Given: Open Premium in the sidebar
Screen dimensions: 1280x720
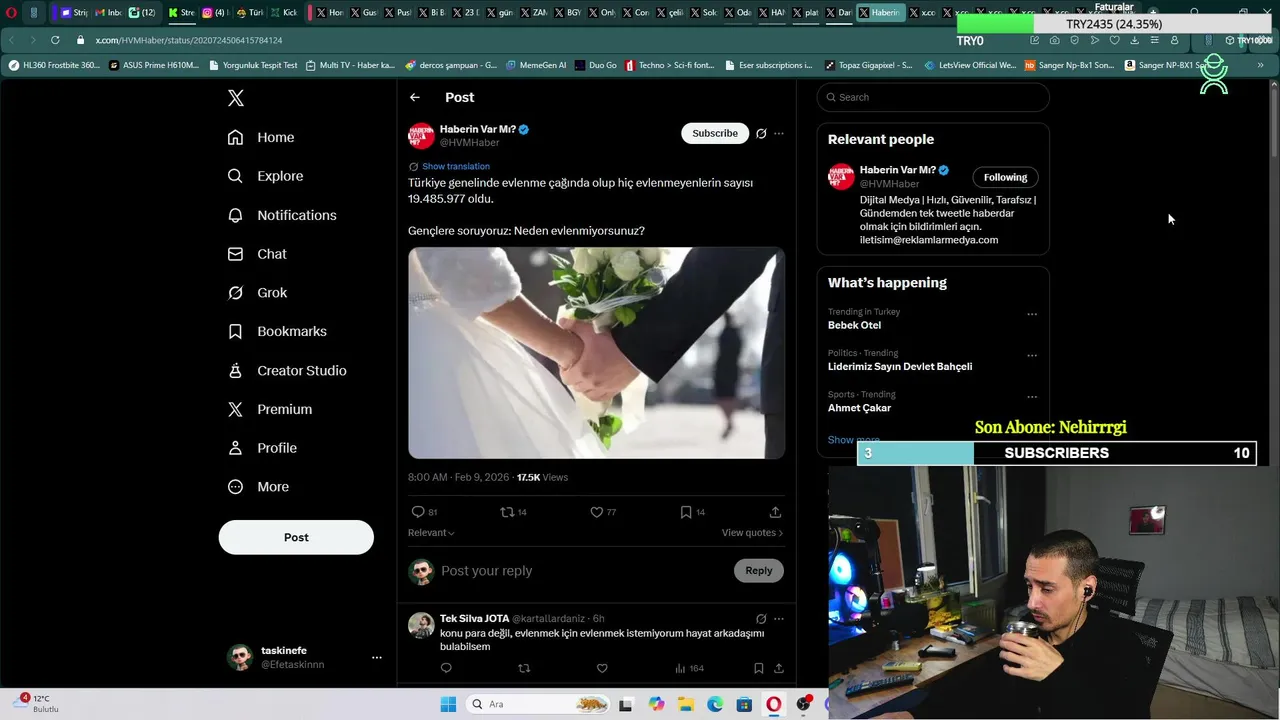Looking at the screenshot, I should [x=270, y=409].
